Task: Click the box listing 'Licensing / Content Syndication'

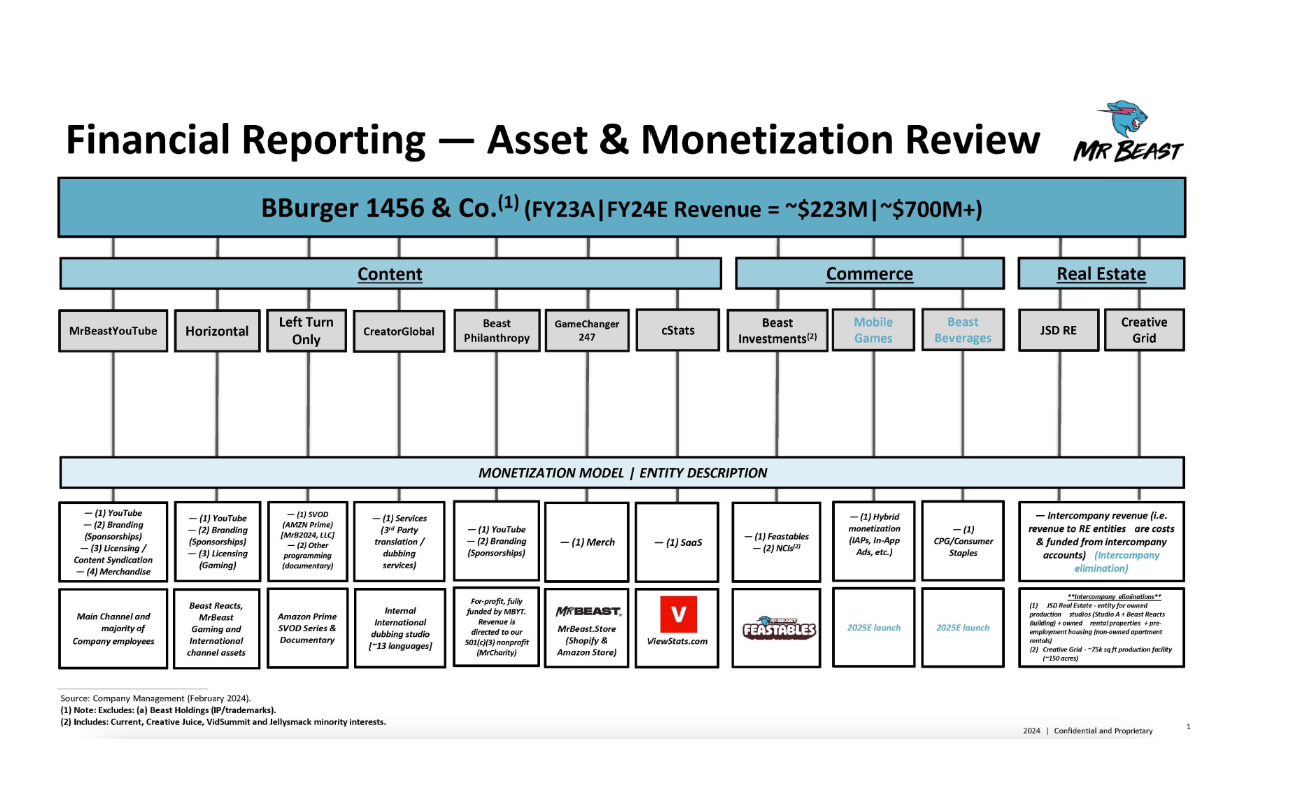Action: 113,541
